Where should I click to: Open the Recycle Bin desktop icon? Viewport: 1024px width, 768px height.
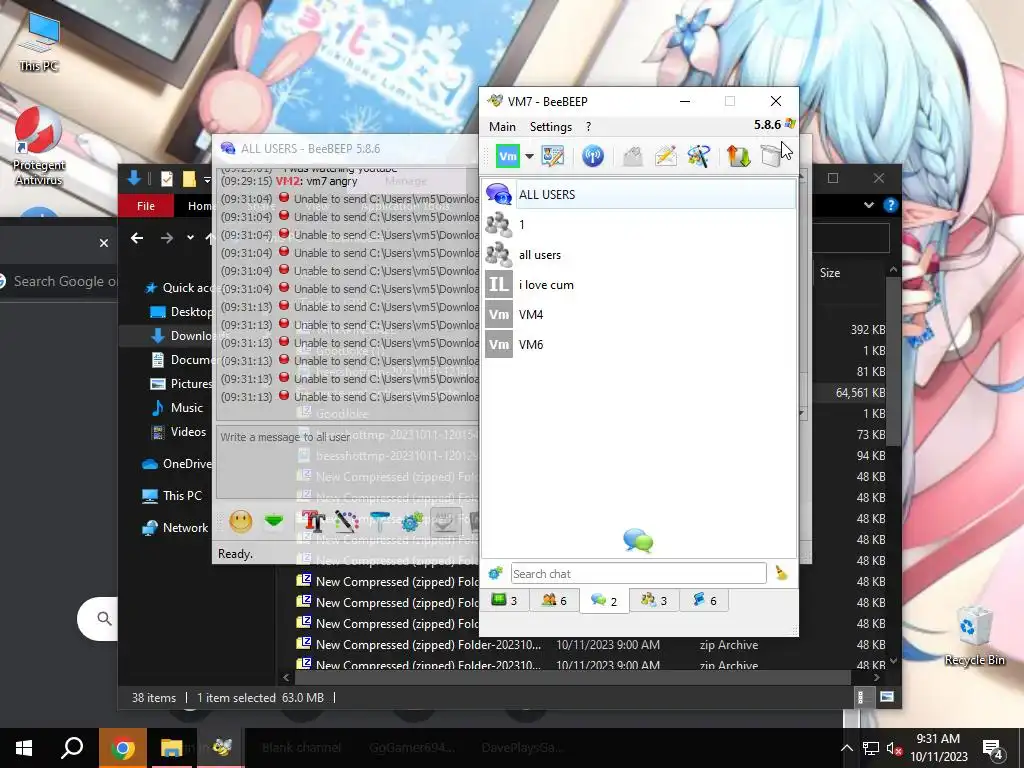(x=974, y=636)
